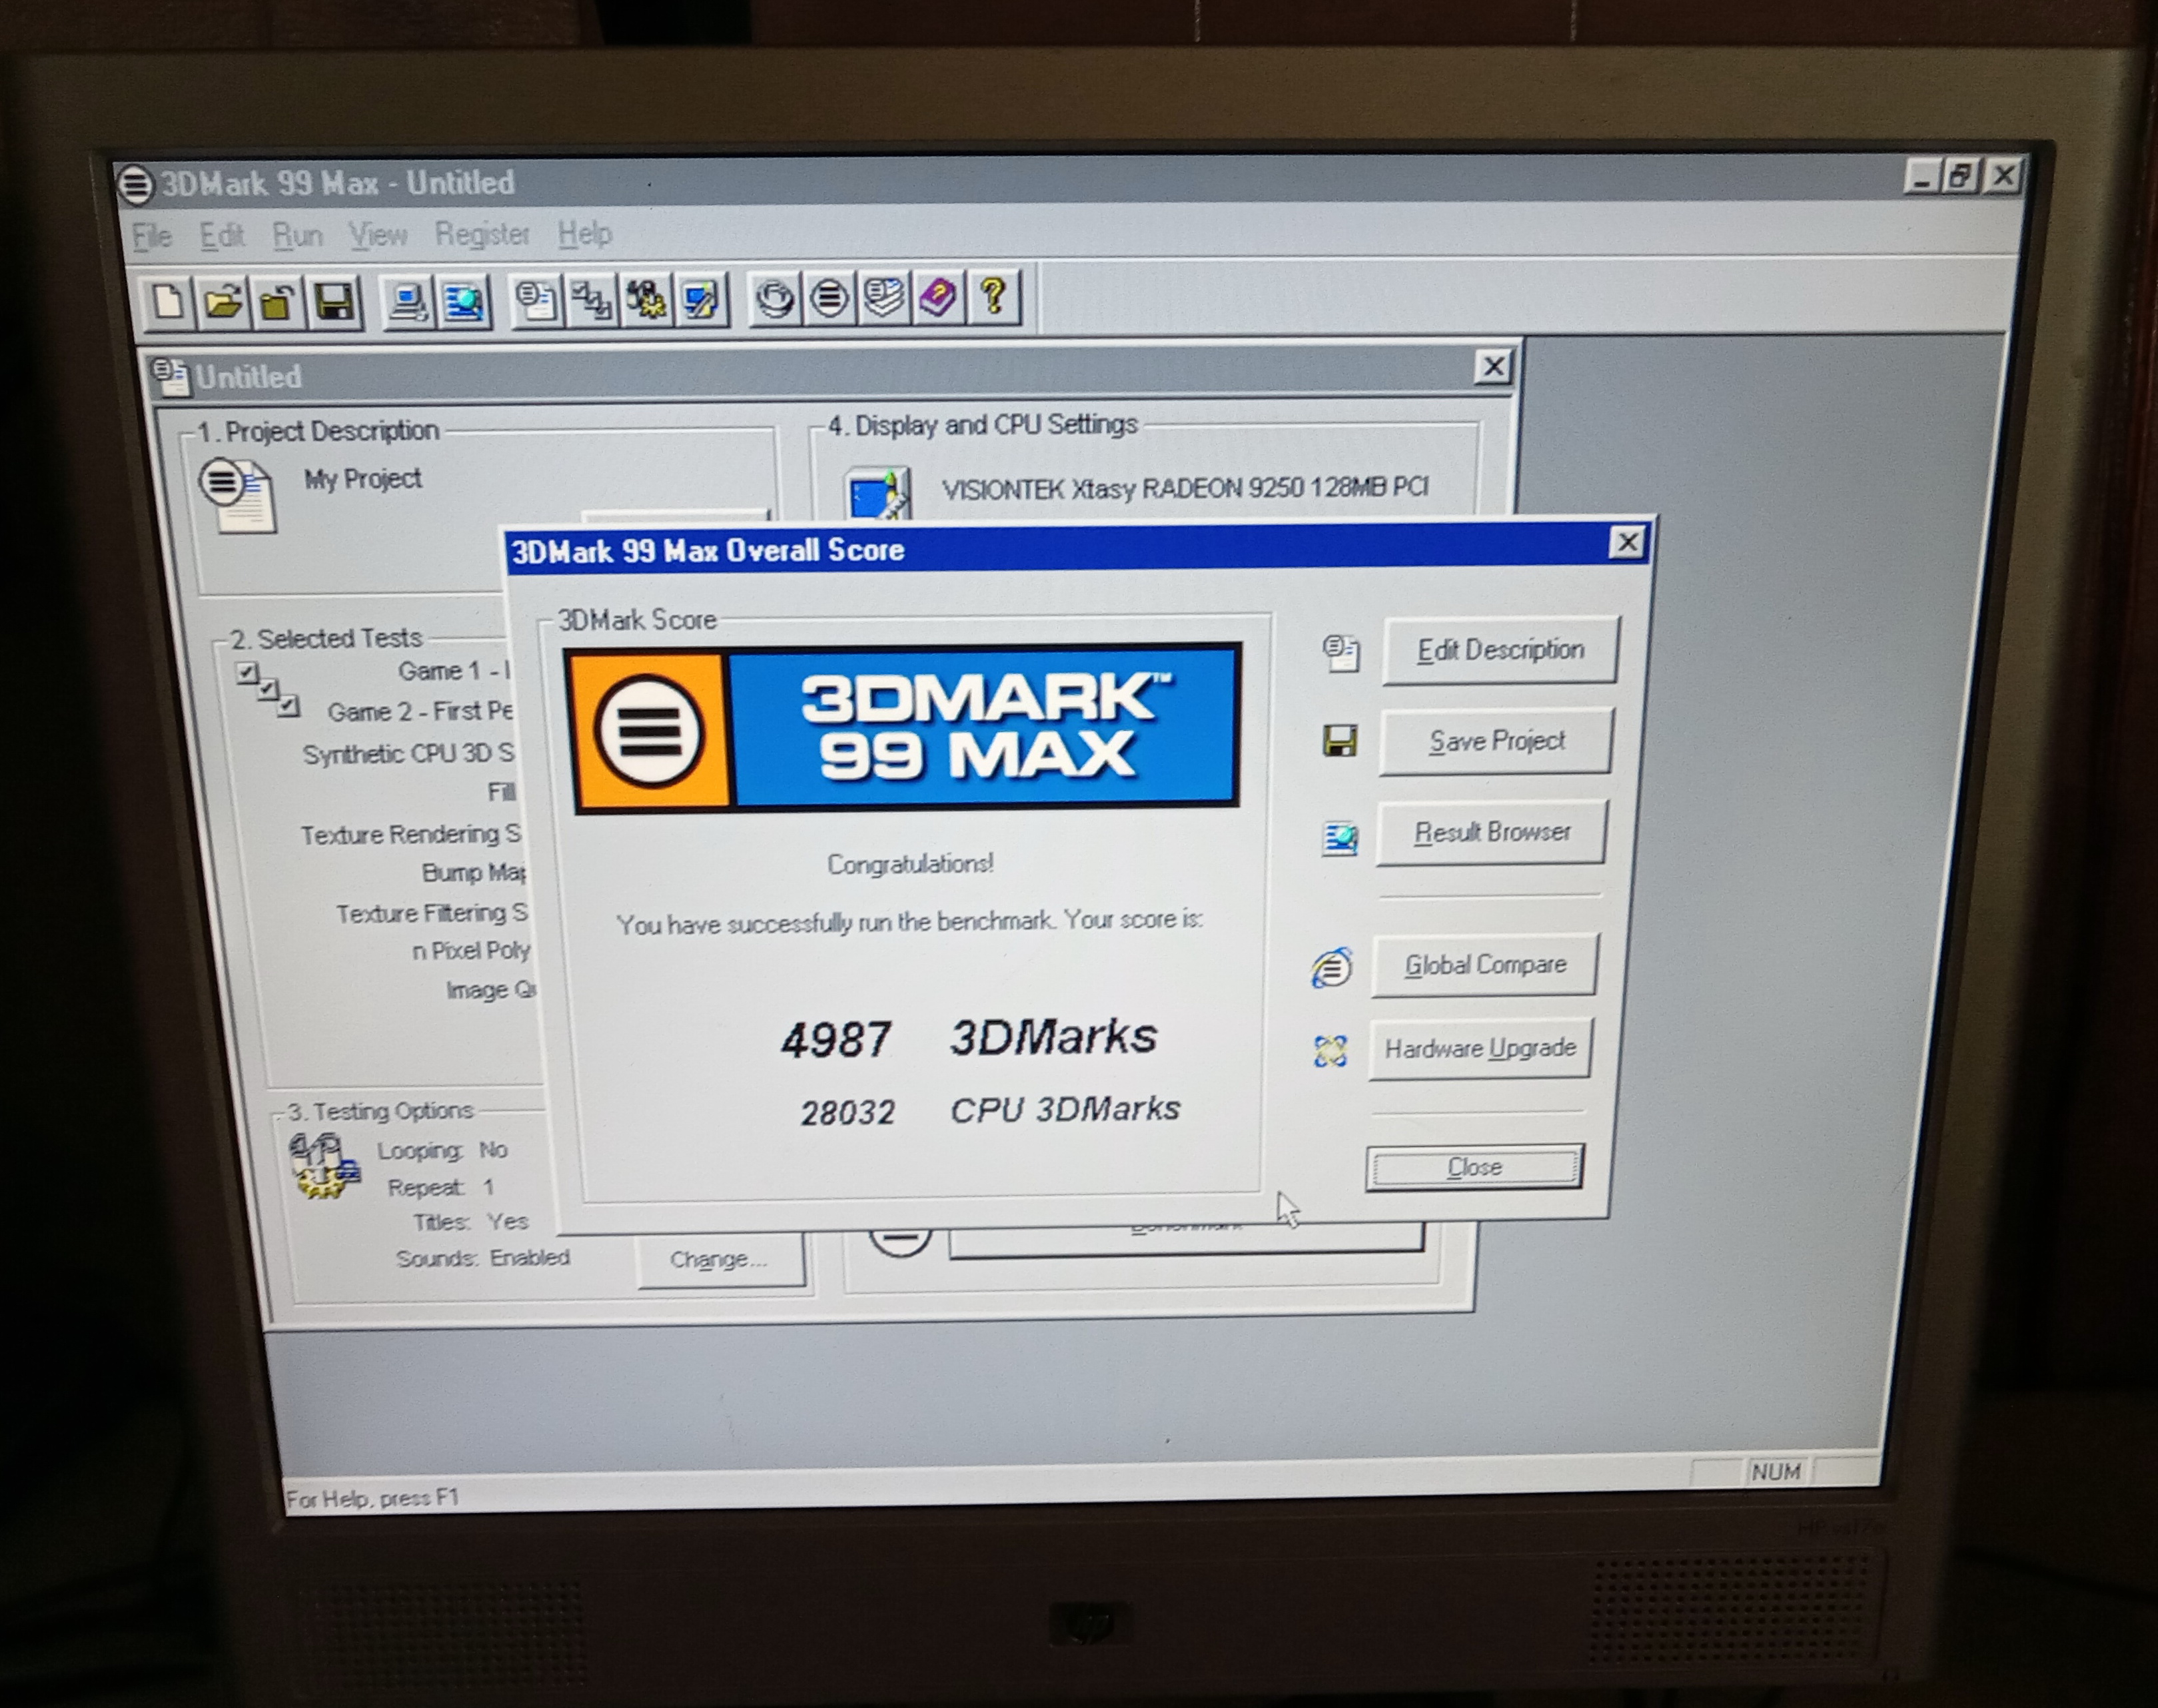Image resolution: width=2158 pixels, height=1708 pixels.
Task: Click the purple help book toolbar icon
Action: click(938, 297)
